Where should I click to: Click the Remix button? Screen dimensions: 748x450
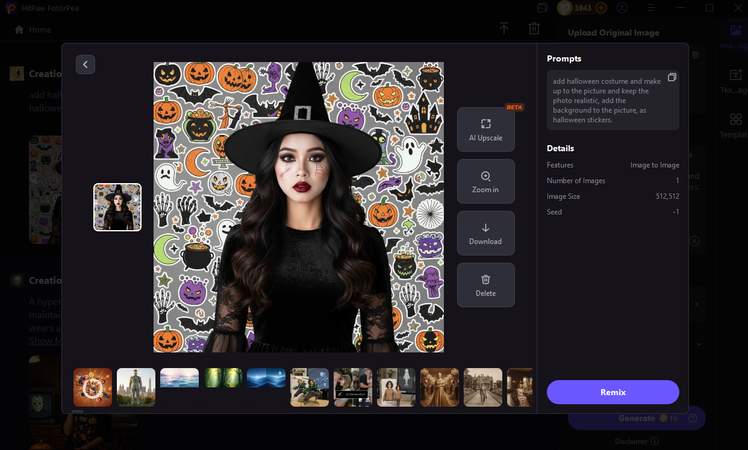tap(613, 392)
